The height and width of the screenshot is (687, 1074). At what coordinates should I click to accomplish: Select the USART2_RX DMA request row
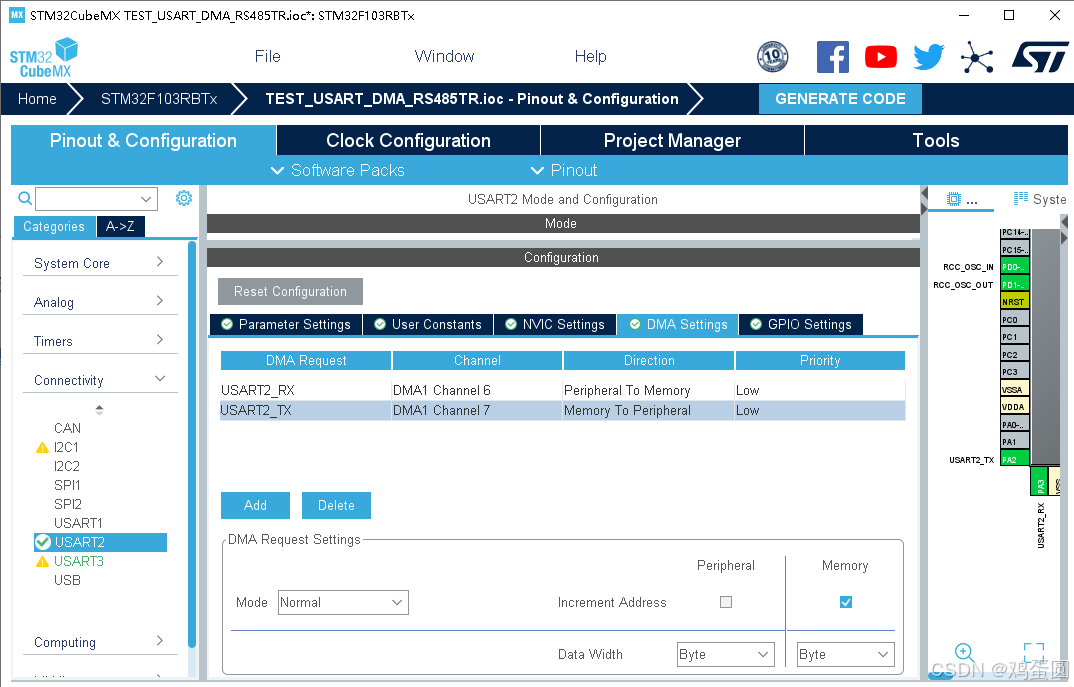point(562,390)
